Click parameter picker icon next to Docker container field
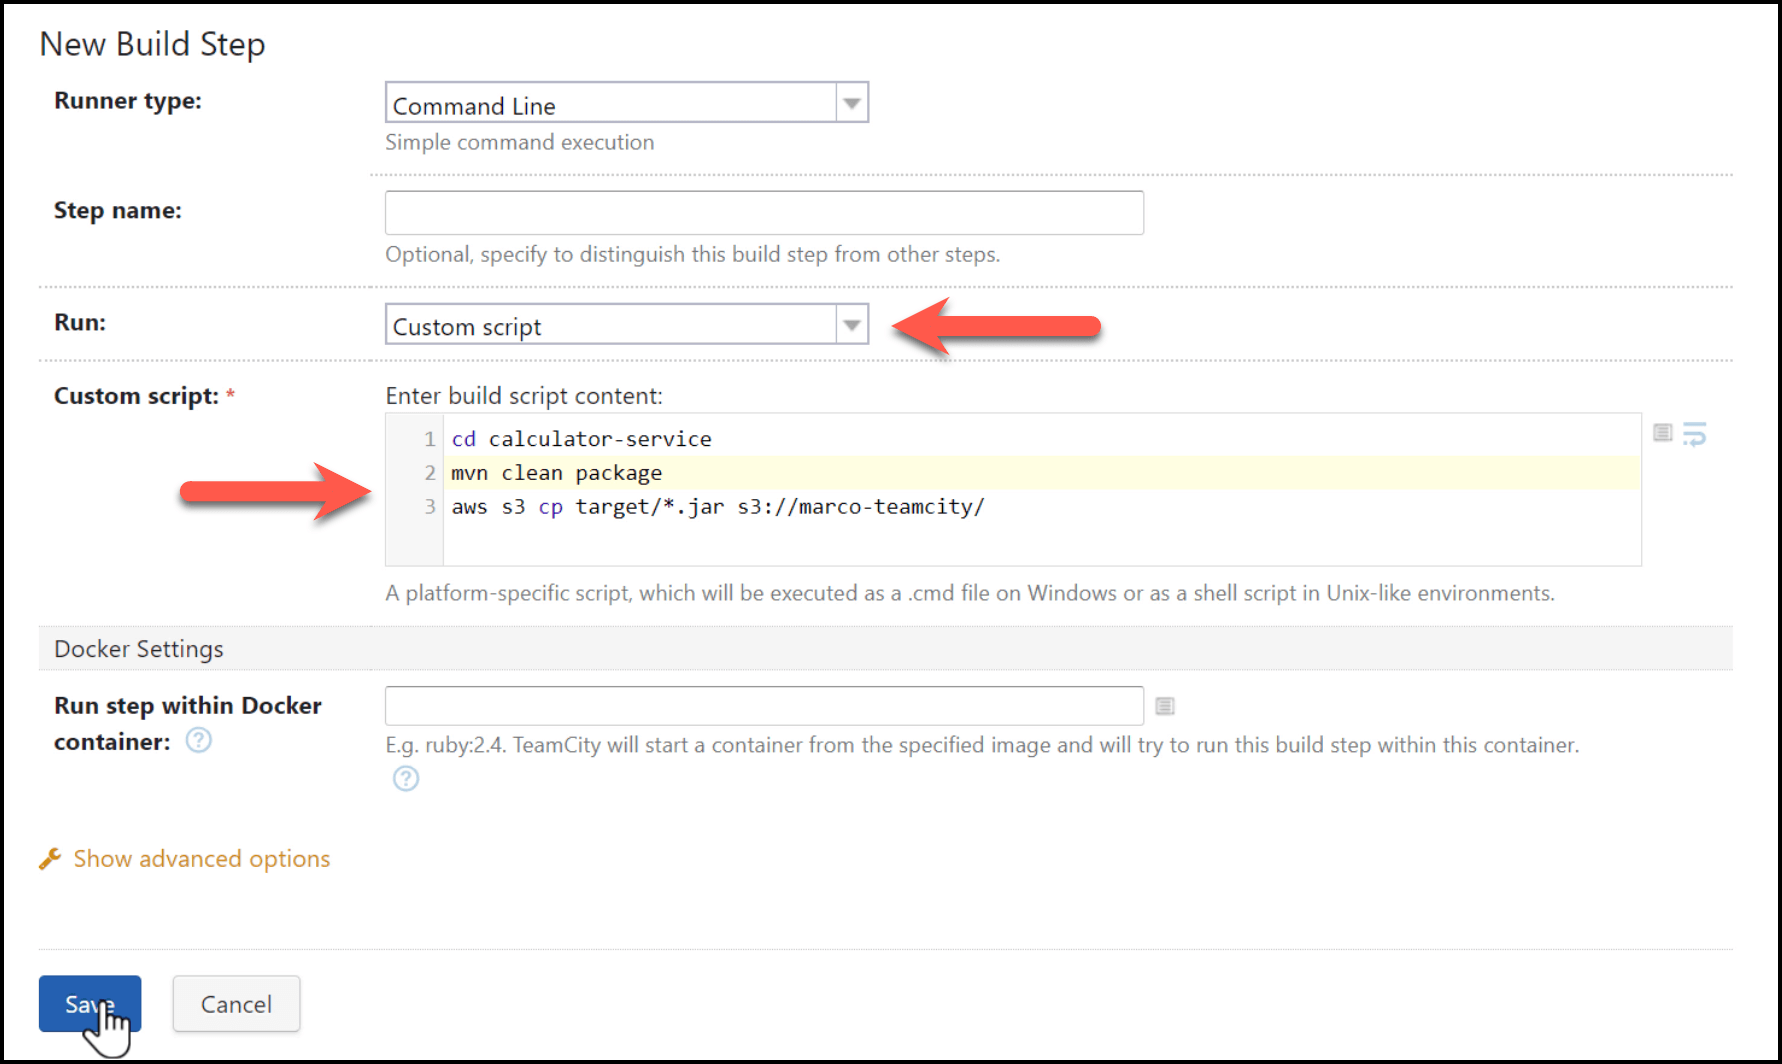 click(x=1164, y=706)
